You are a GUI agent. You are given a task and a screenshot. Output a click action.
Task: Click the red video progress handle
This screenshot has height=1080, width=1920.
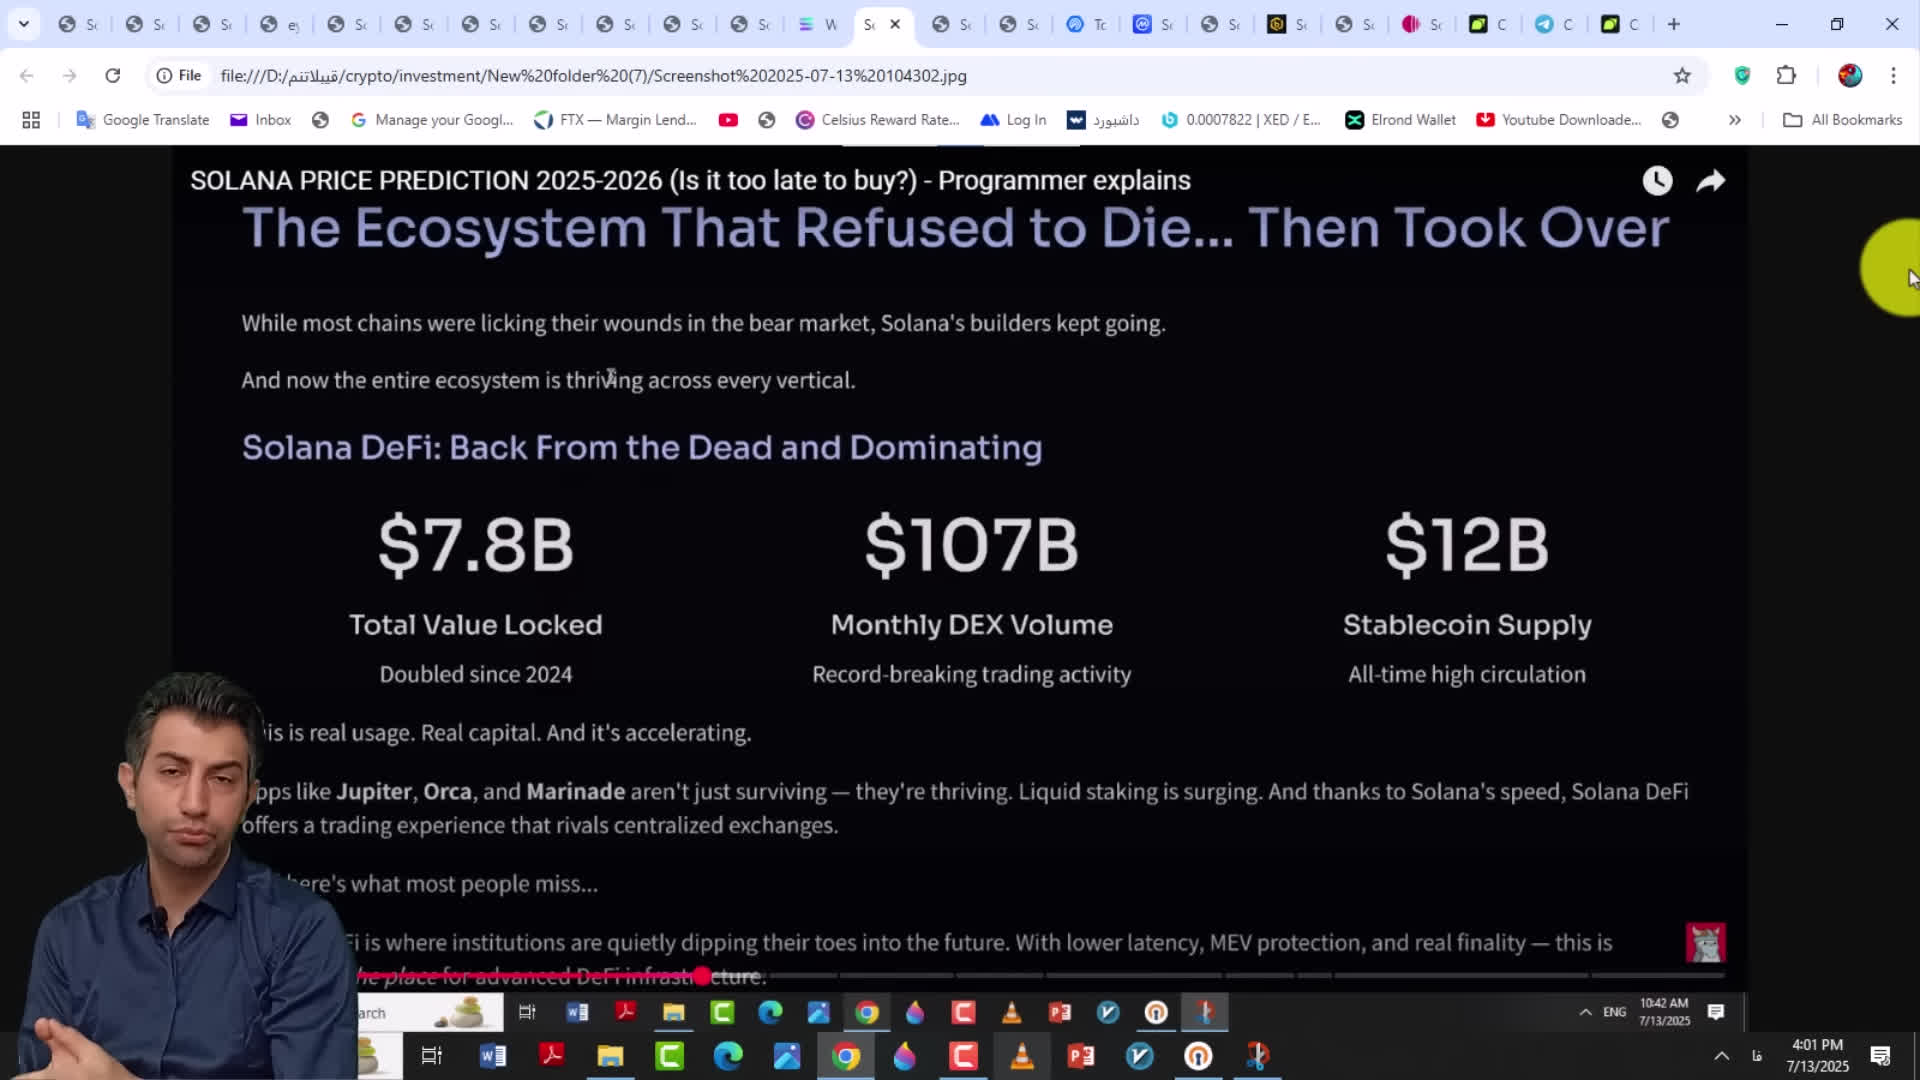[x=702, y=976]
